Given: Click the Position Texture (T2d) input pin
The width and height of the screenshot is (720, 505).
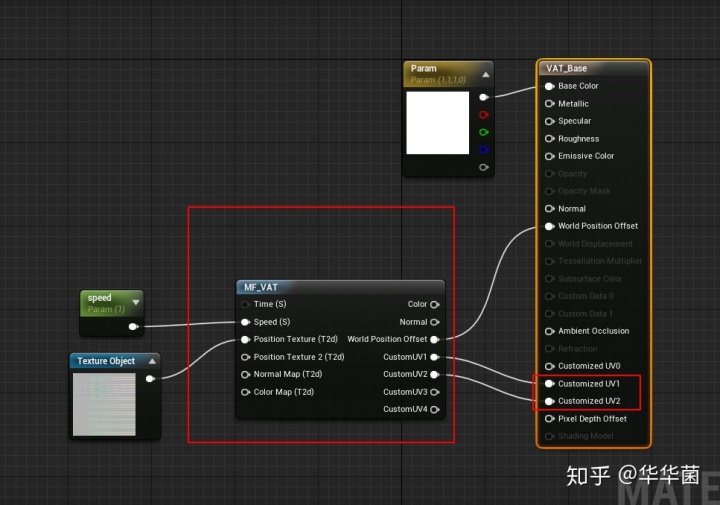Looking at the screenshot, I should click(245, 340).
